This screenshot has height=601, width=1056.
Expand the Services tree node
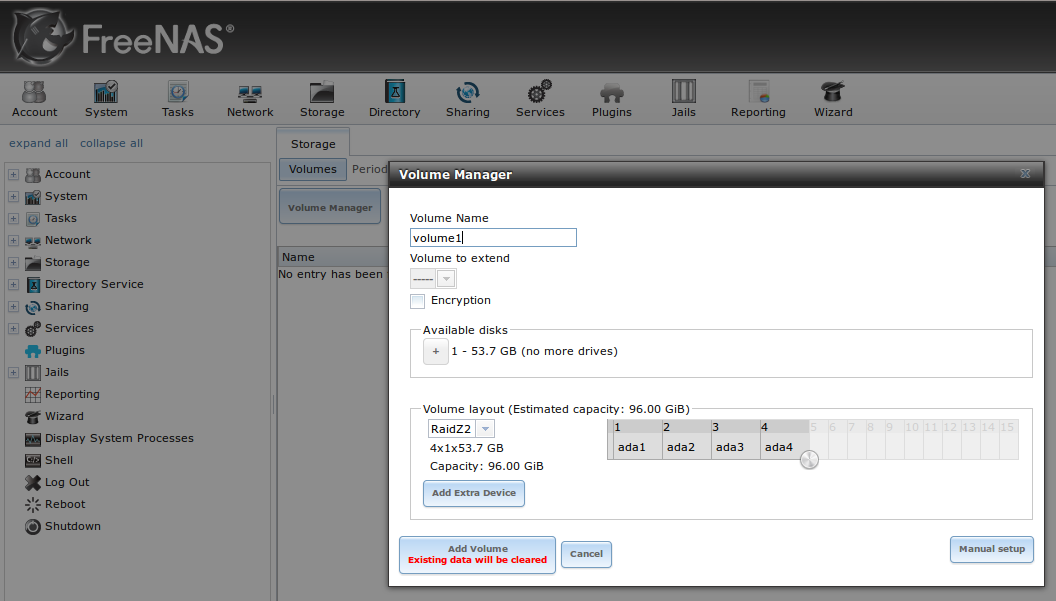13,329
